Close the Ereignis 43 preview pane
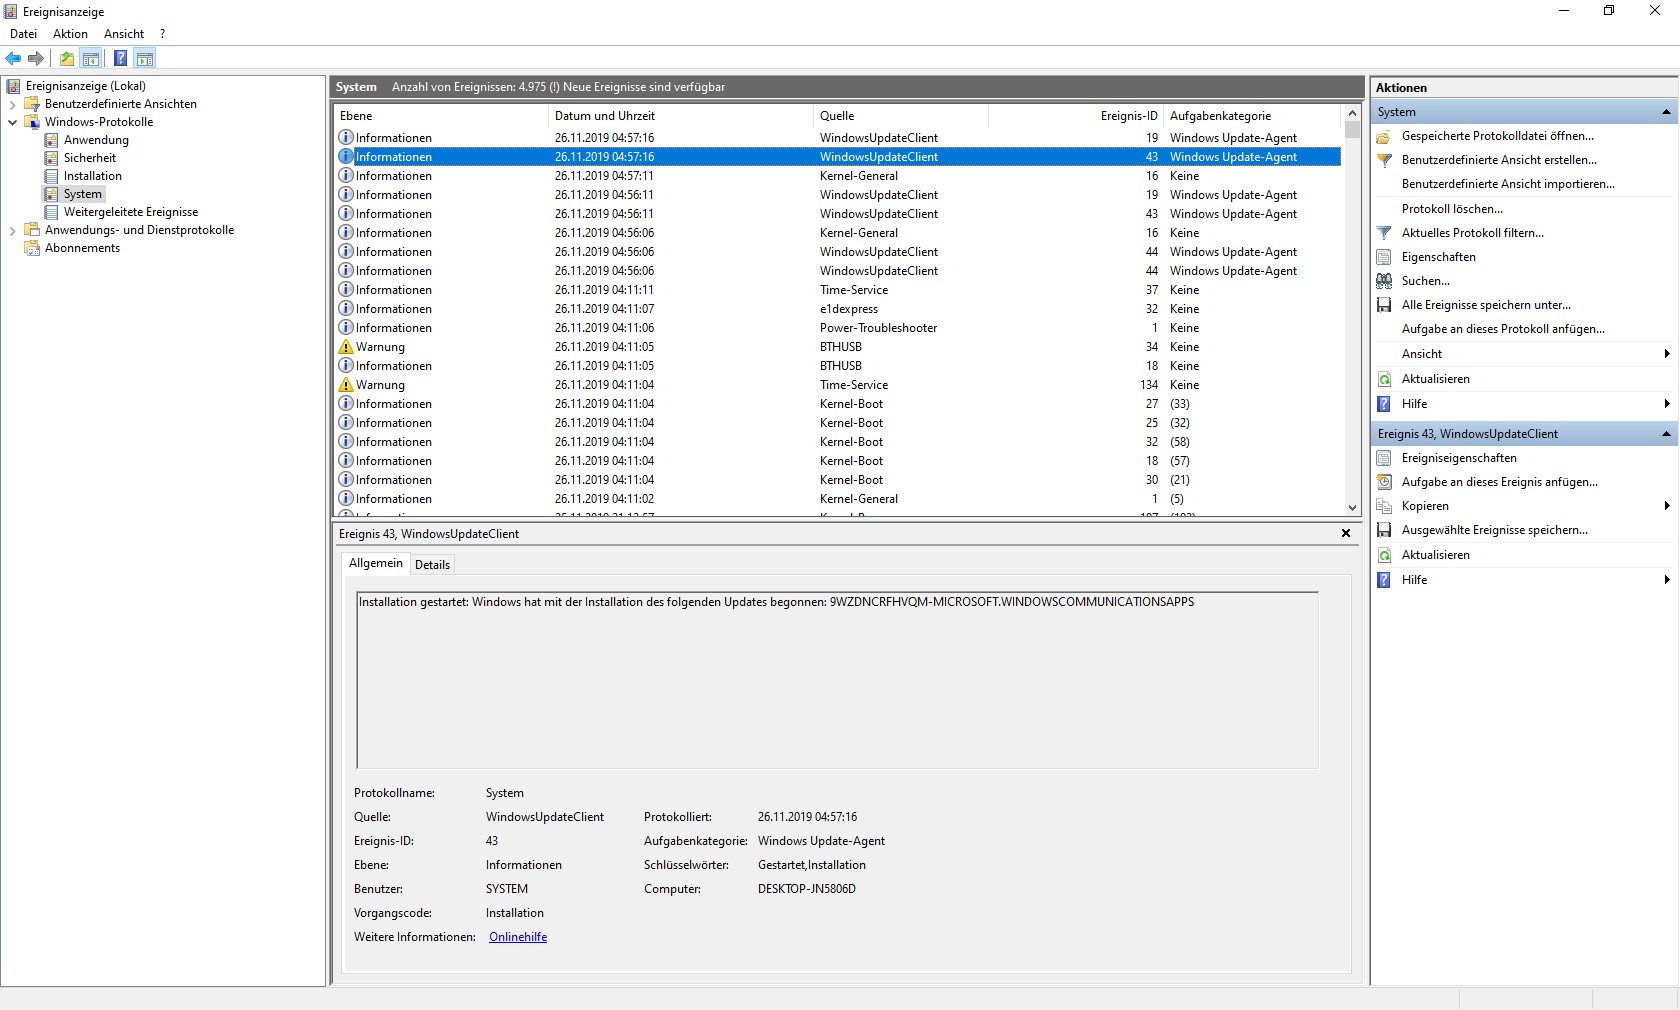The width and height of the screenshot is (1680, 1010). coord(1346,533)
